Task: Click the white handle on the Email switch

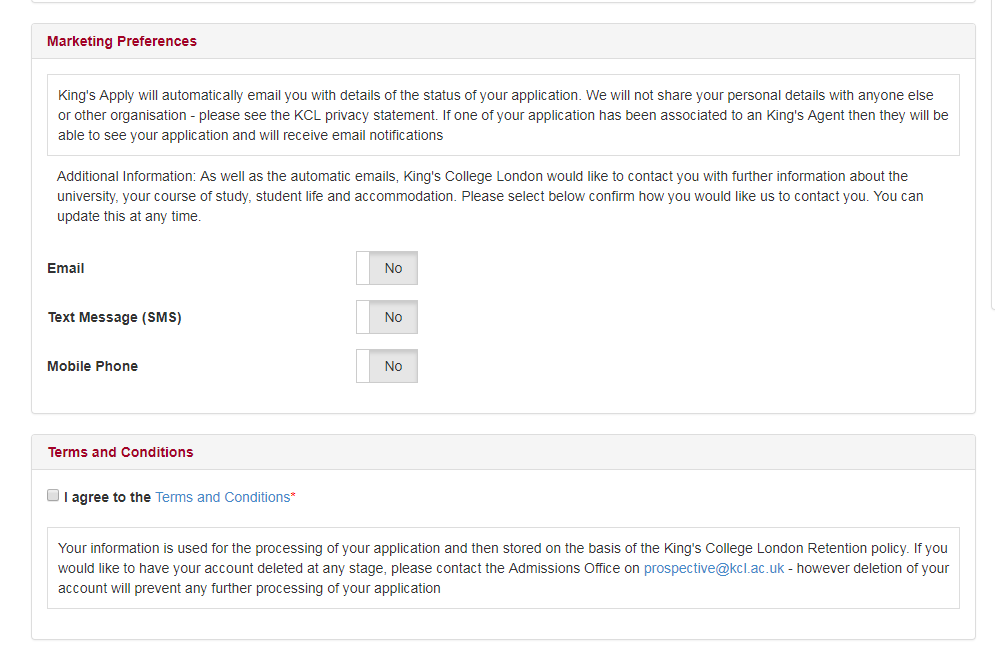Action: pos(363,268)
